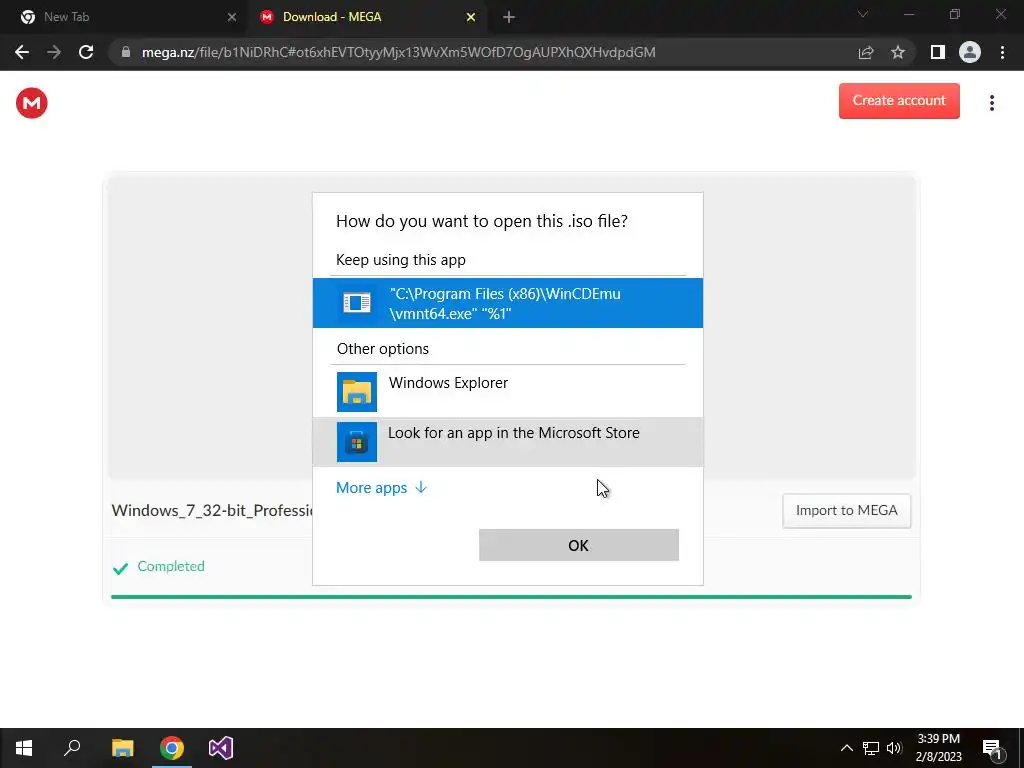The image size is (1024, 768).
Task: Click the Completed status text
Action: (x=171, y=566)
